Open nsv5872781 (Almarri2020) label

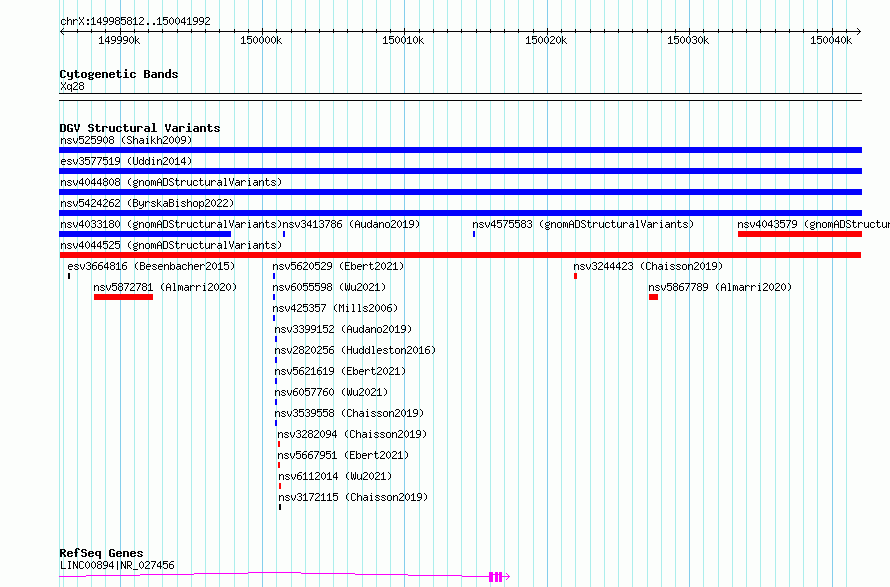pyautogui.click(x=165, y=287)
